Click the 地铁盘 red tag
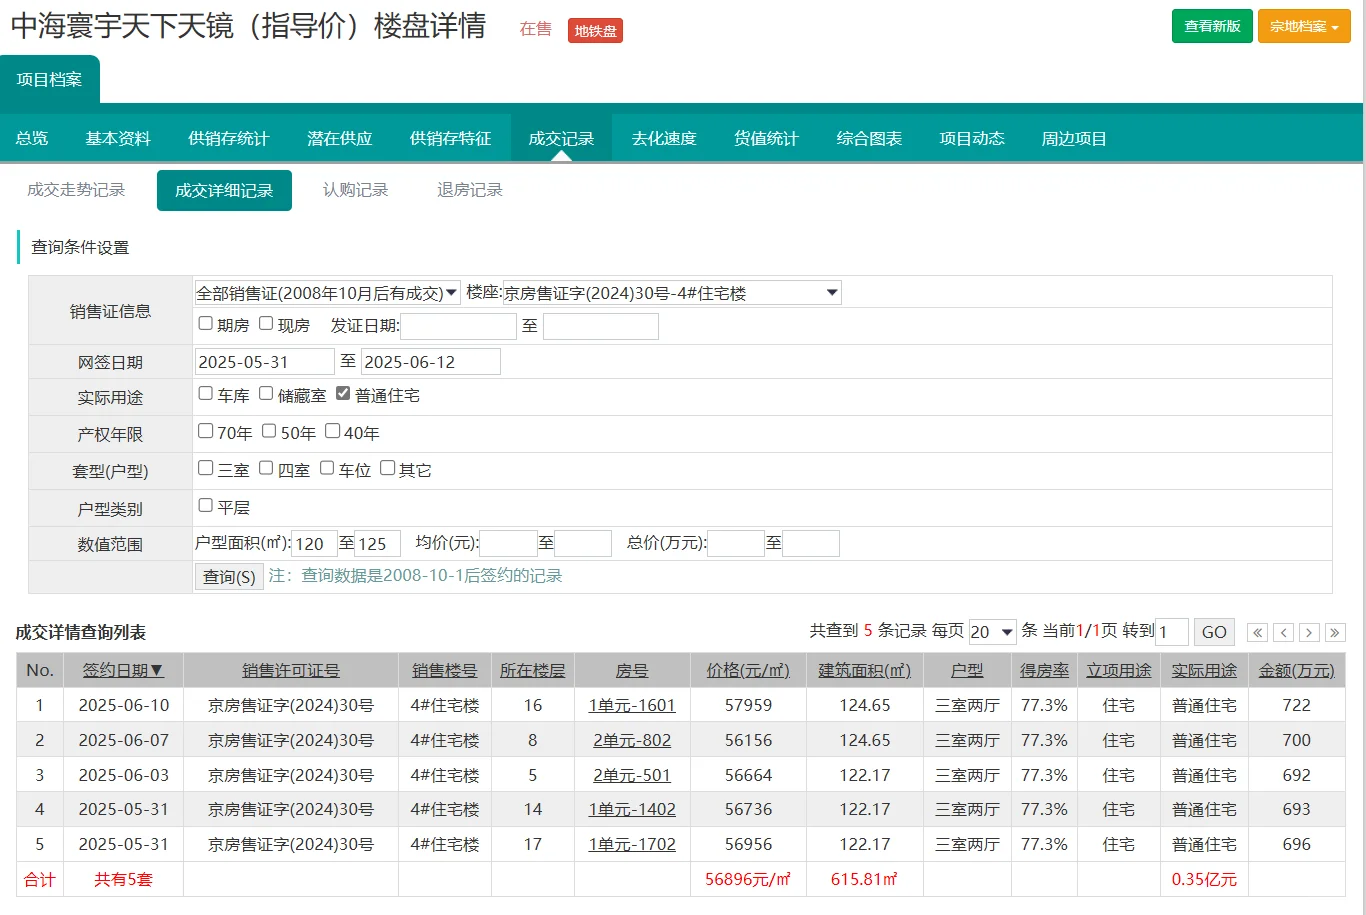Screen dimensions: 1366x915 pyautogui.click(x=595, y=31)
